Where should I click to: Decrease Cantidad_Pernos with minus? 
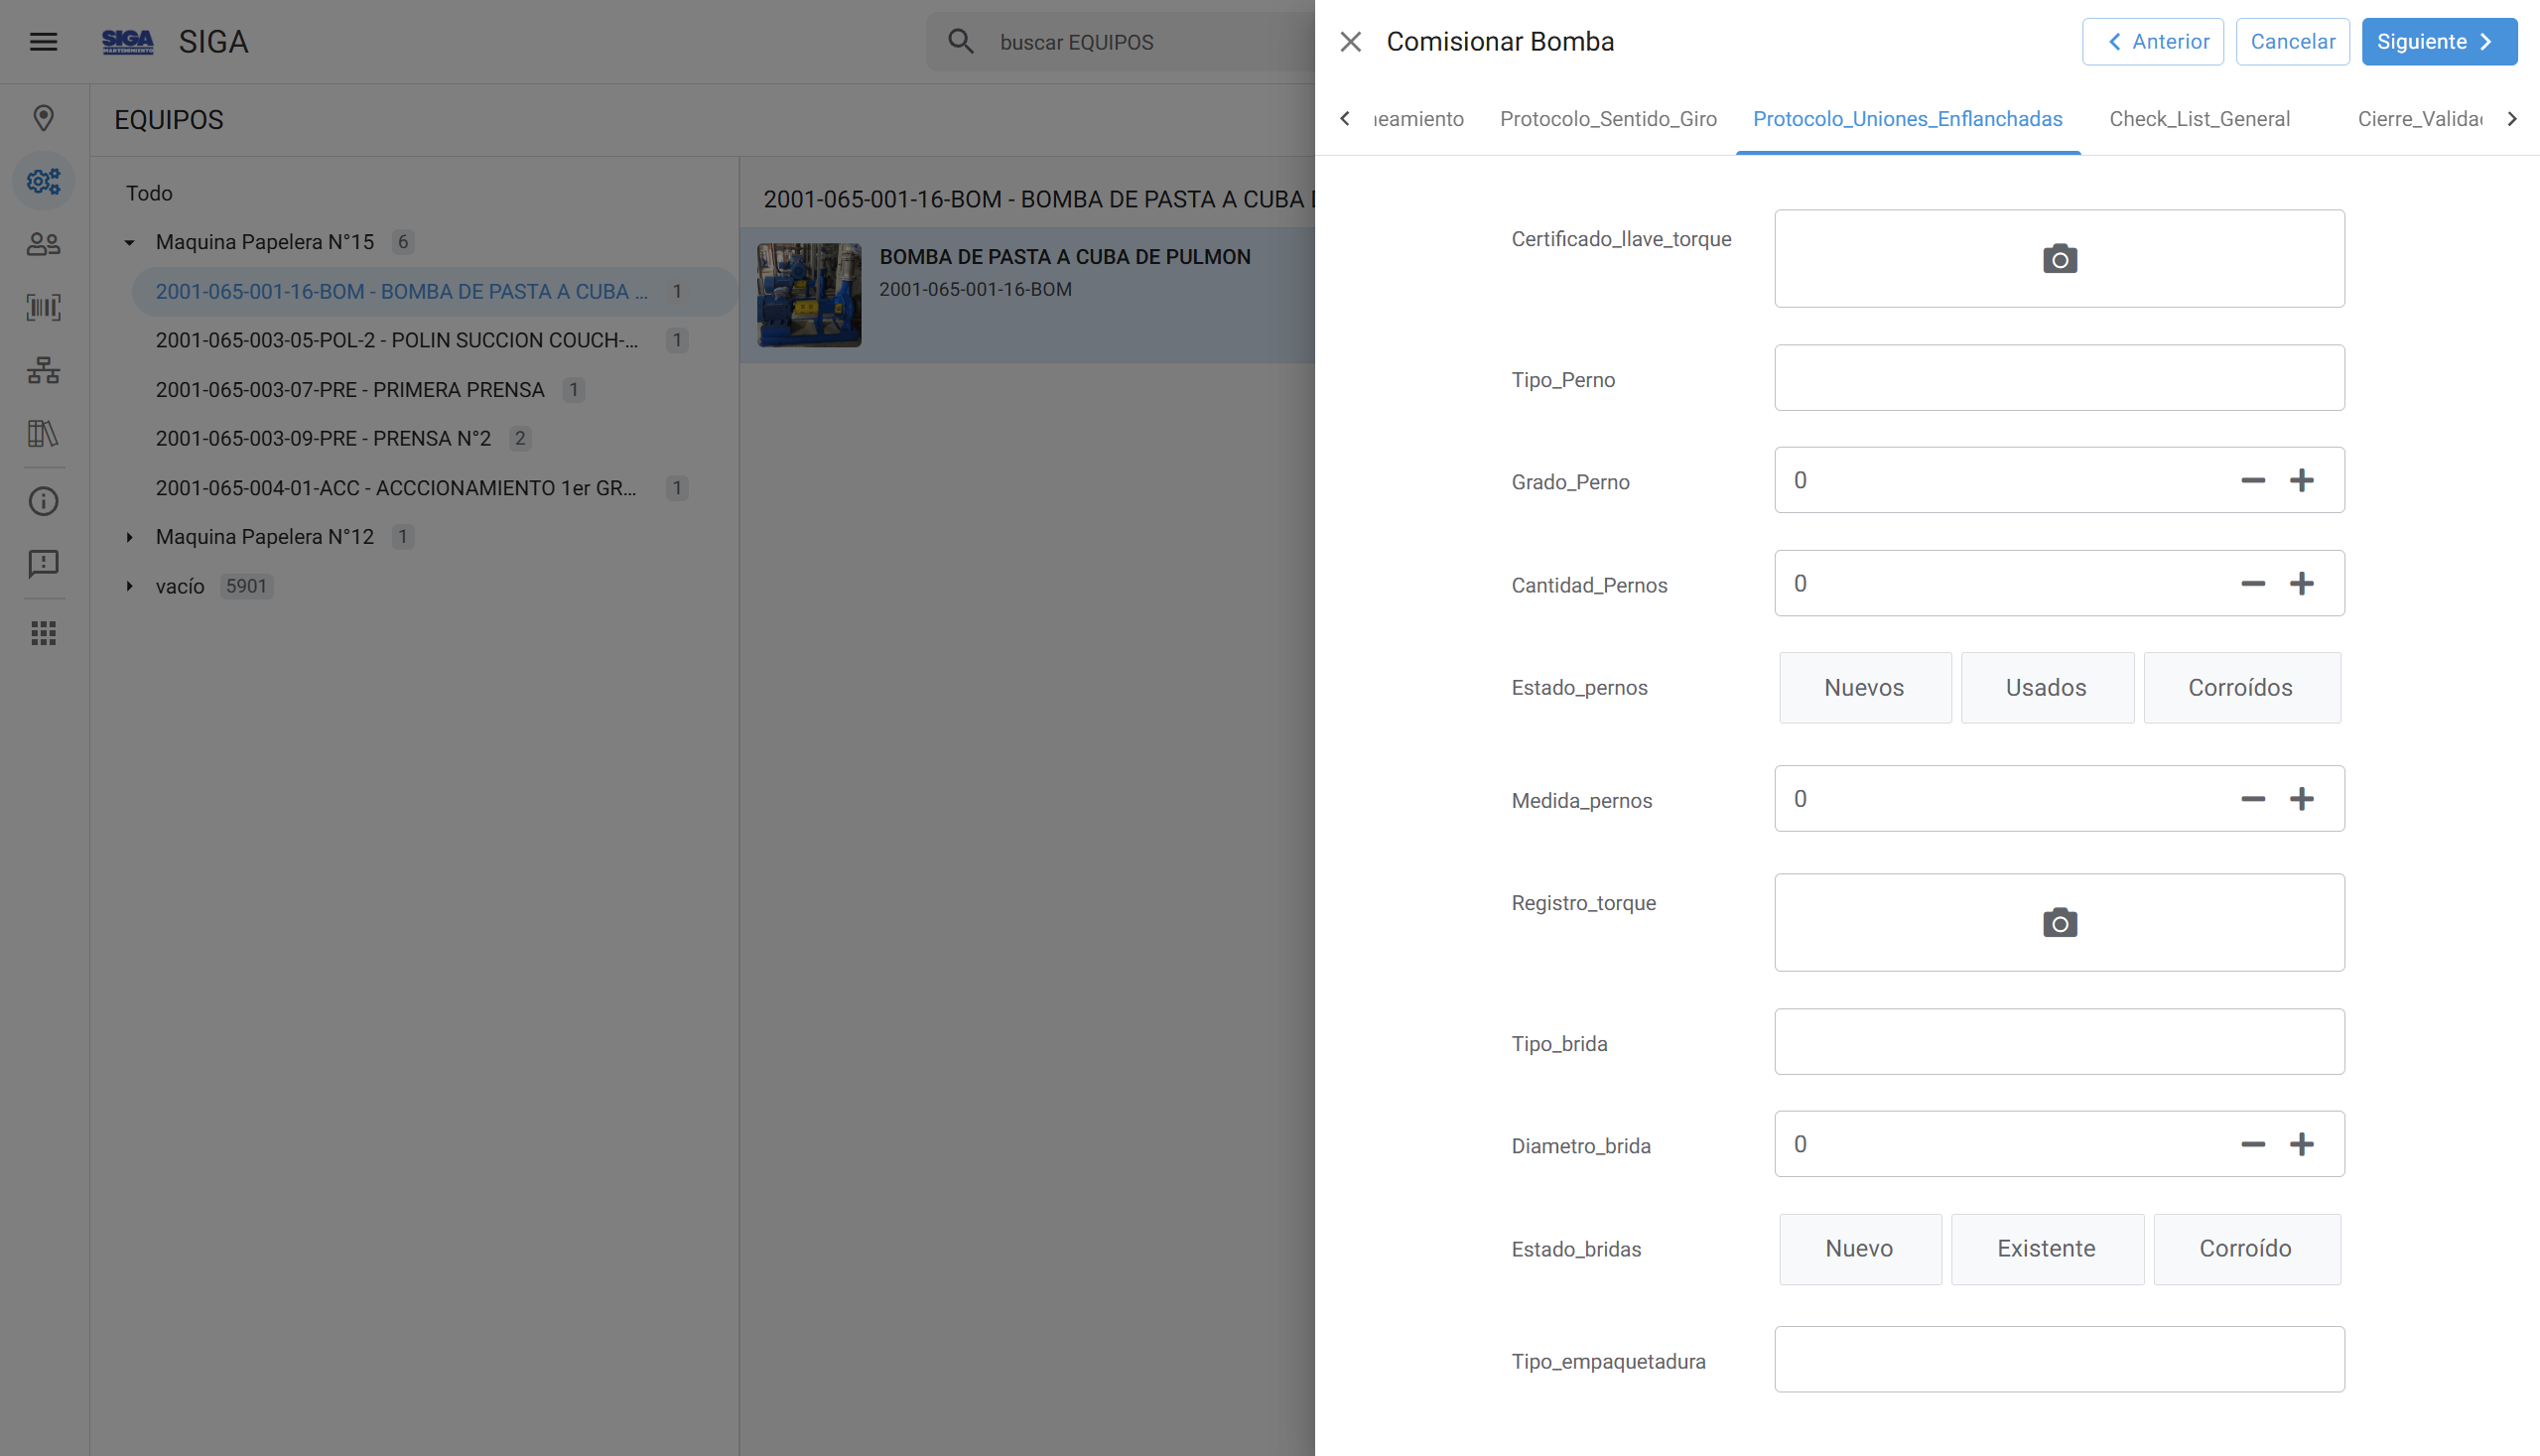(2252, 583)
